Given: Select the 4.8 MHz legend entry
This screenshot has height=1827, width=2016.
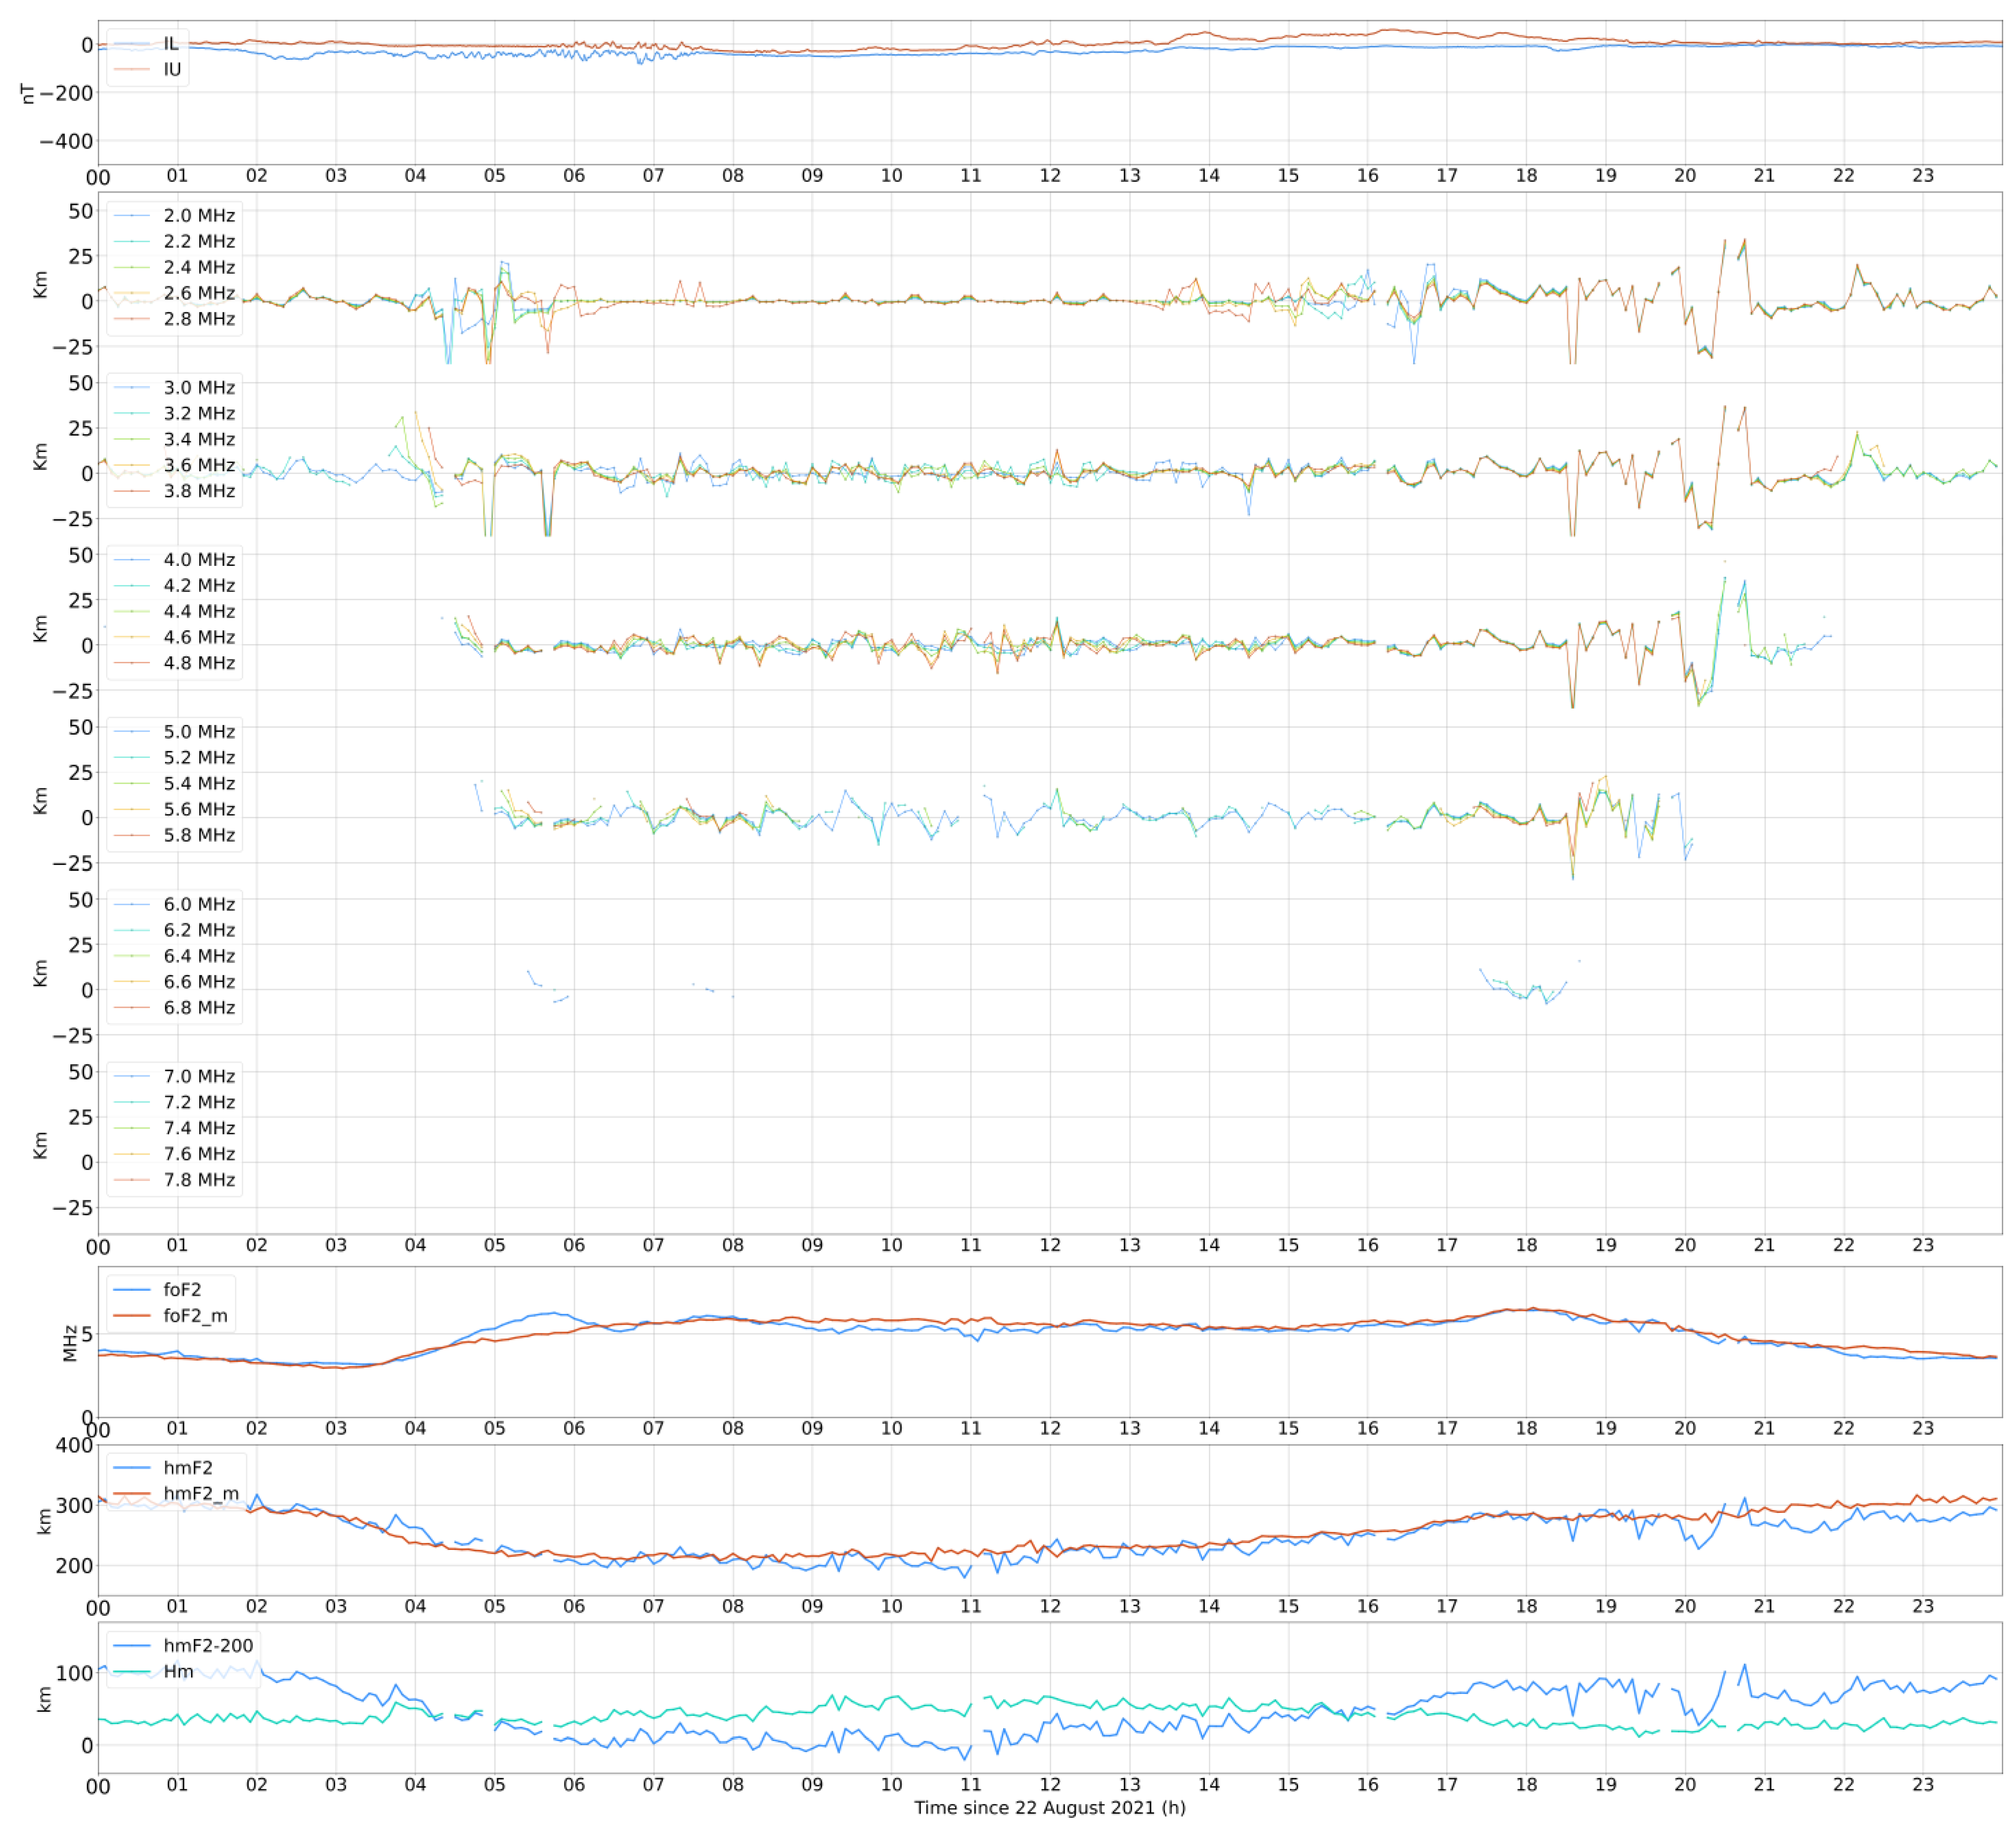Looking at the screenshot, I should 199,663.
